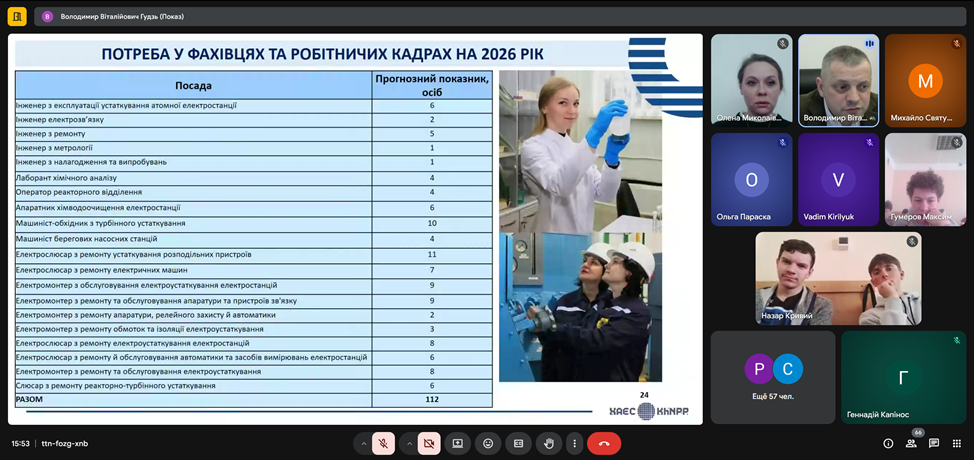Click meeting code ttn-fozg-xnb
974x460 pixels.
coord(65,443)
